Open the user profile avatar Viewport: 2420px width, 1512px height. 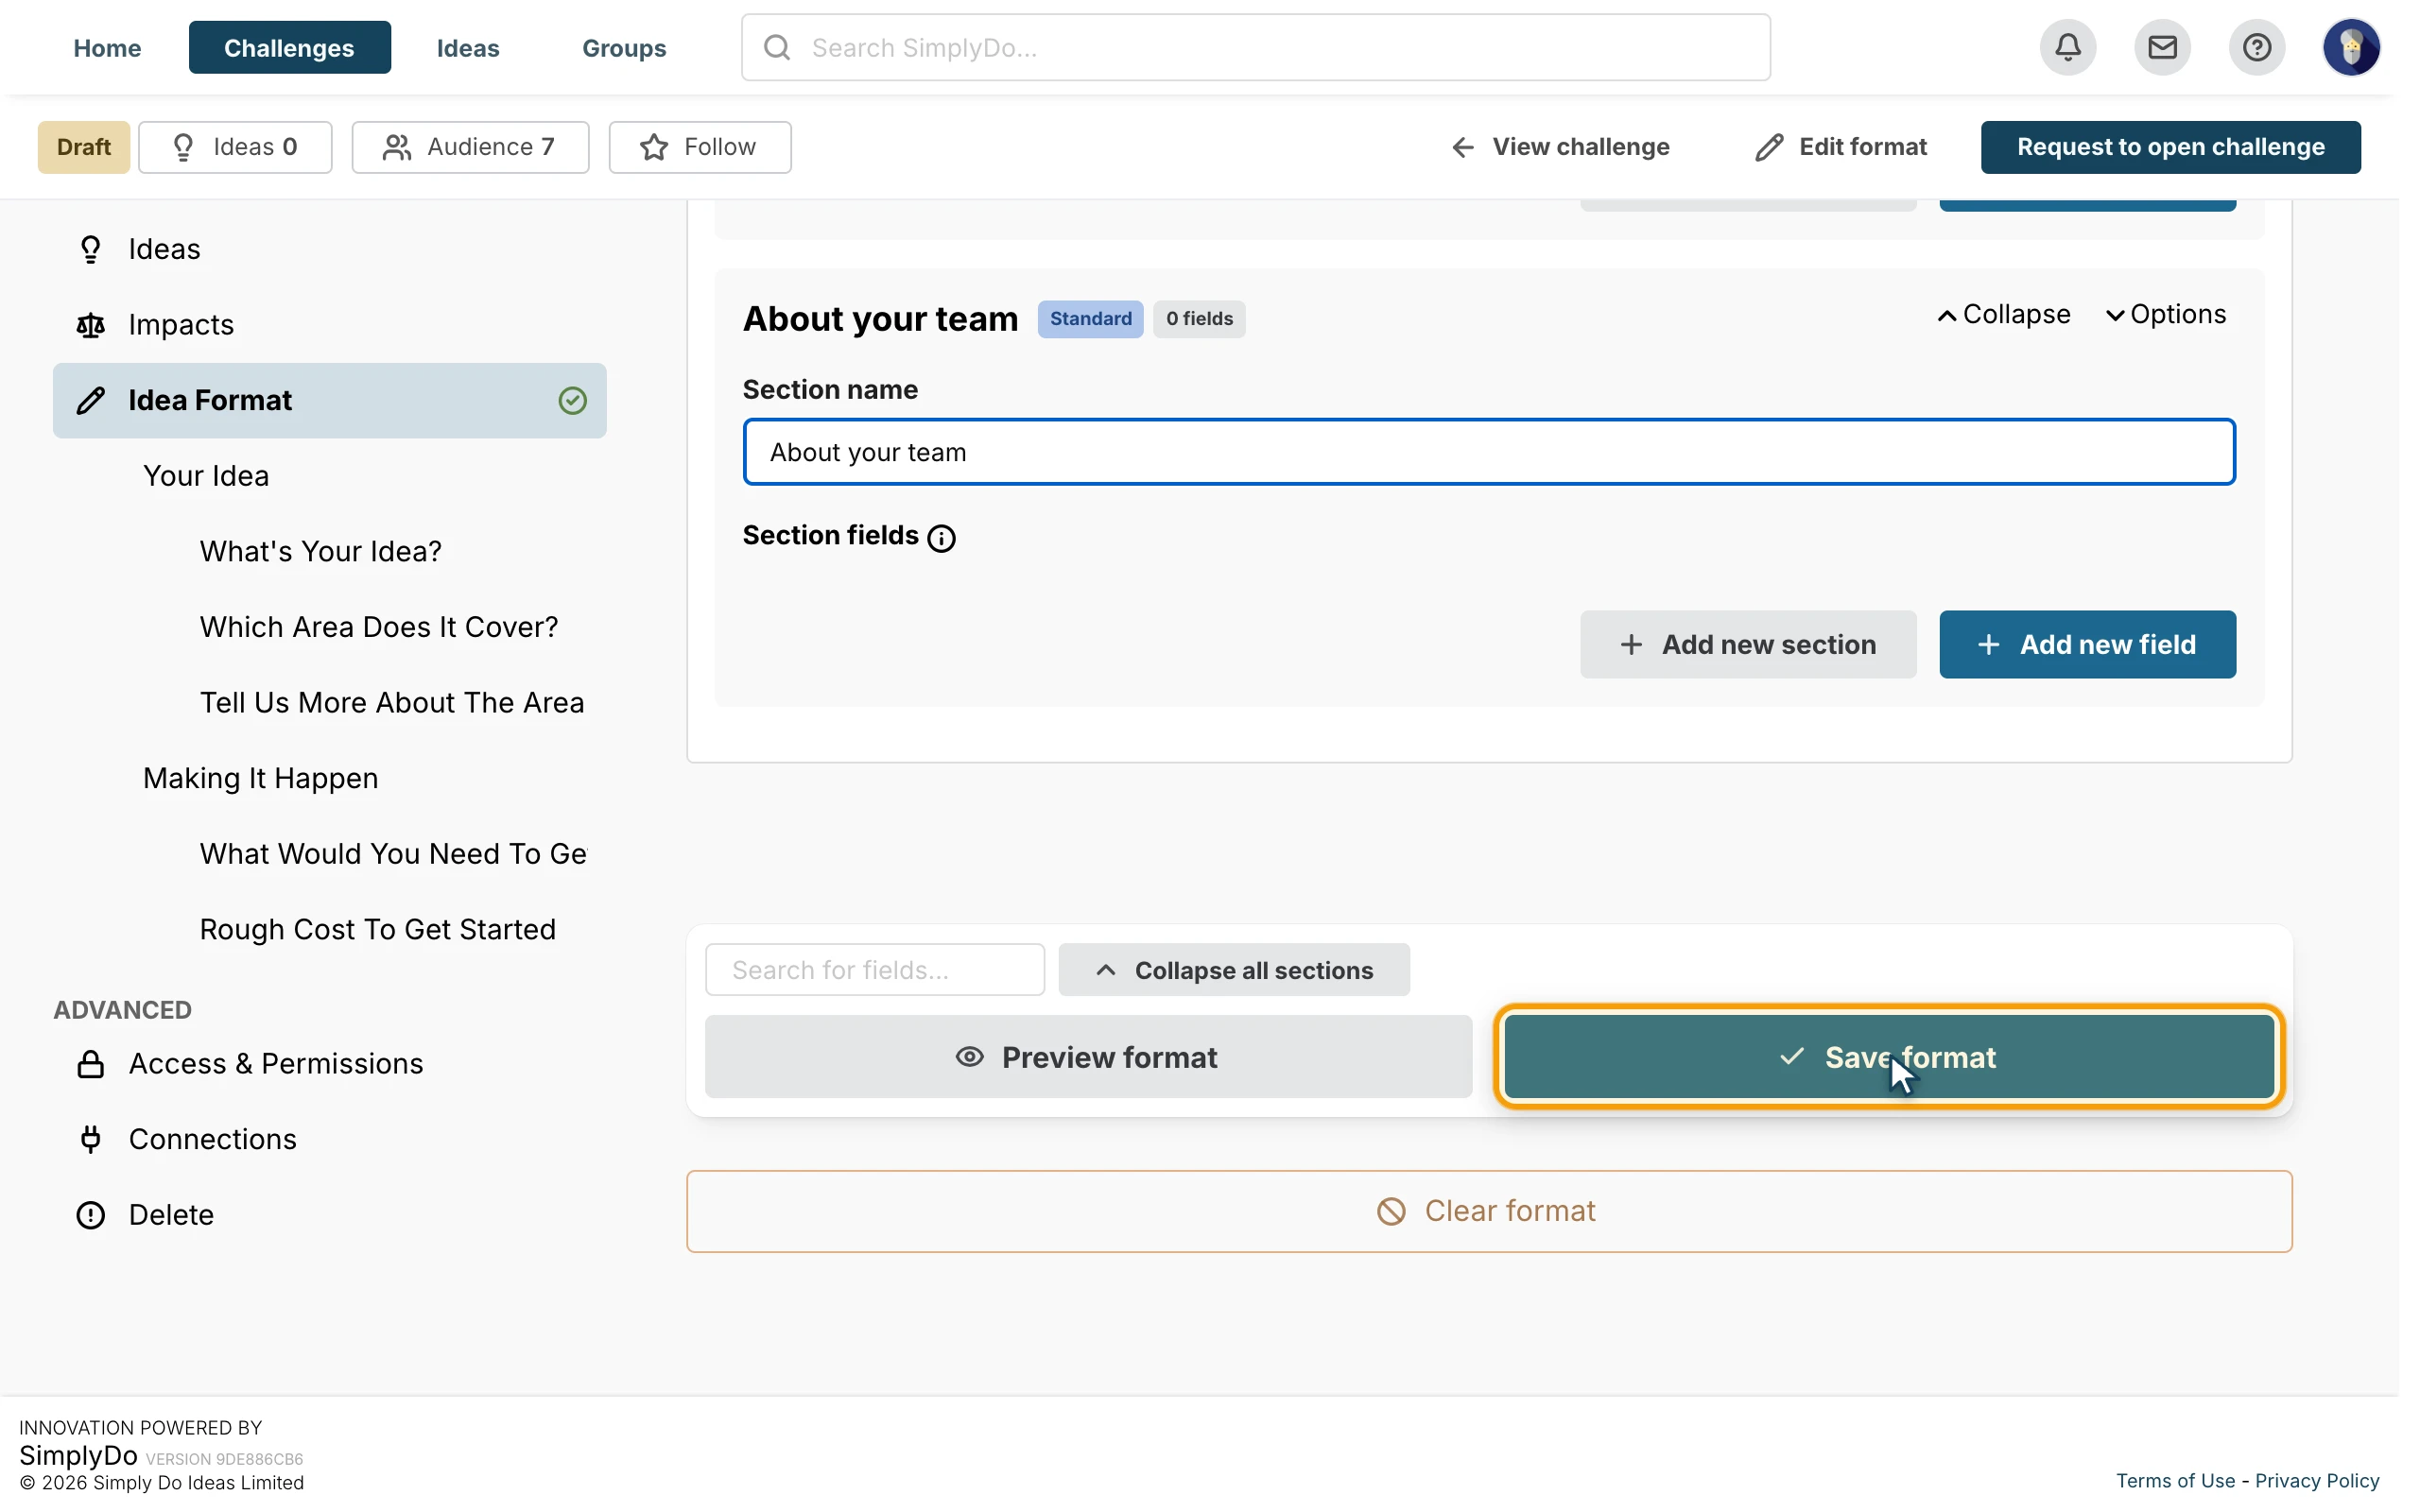pyautogui.click(x=2351, y=47)
